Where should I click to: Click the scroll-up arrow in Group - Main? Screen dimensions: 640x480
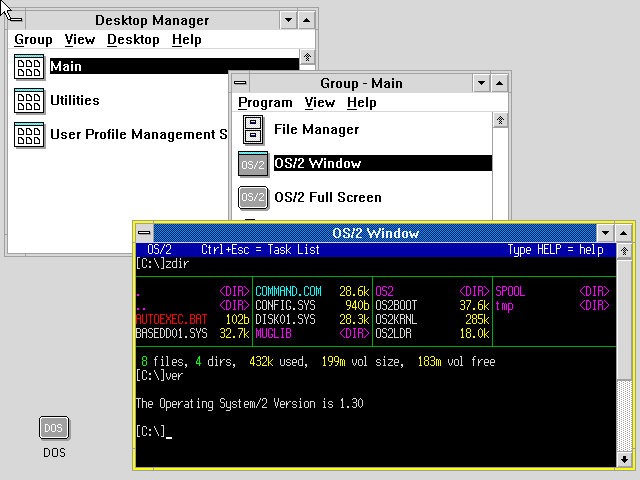500,120
